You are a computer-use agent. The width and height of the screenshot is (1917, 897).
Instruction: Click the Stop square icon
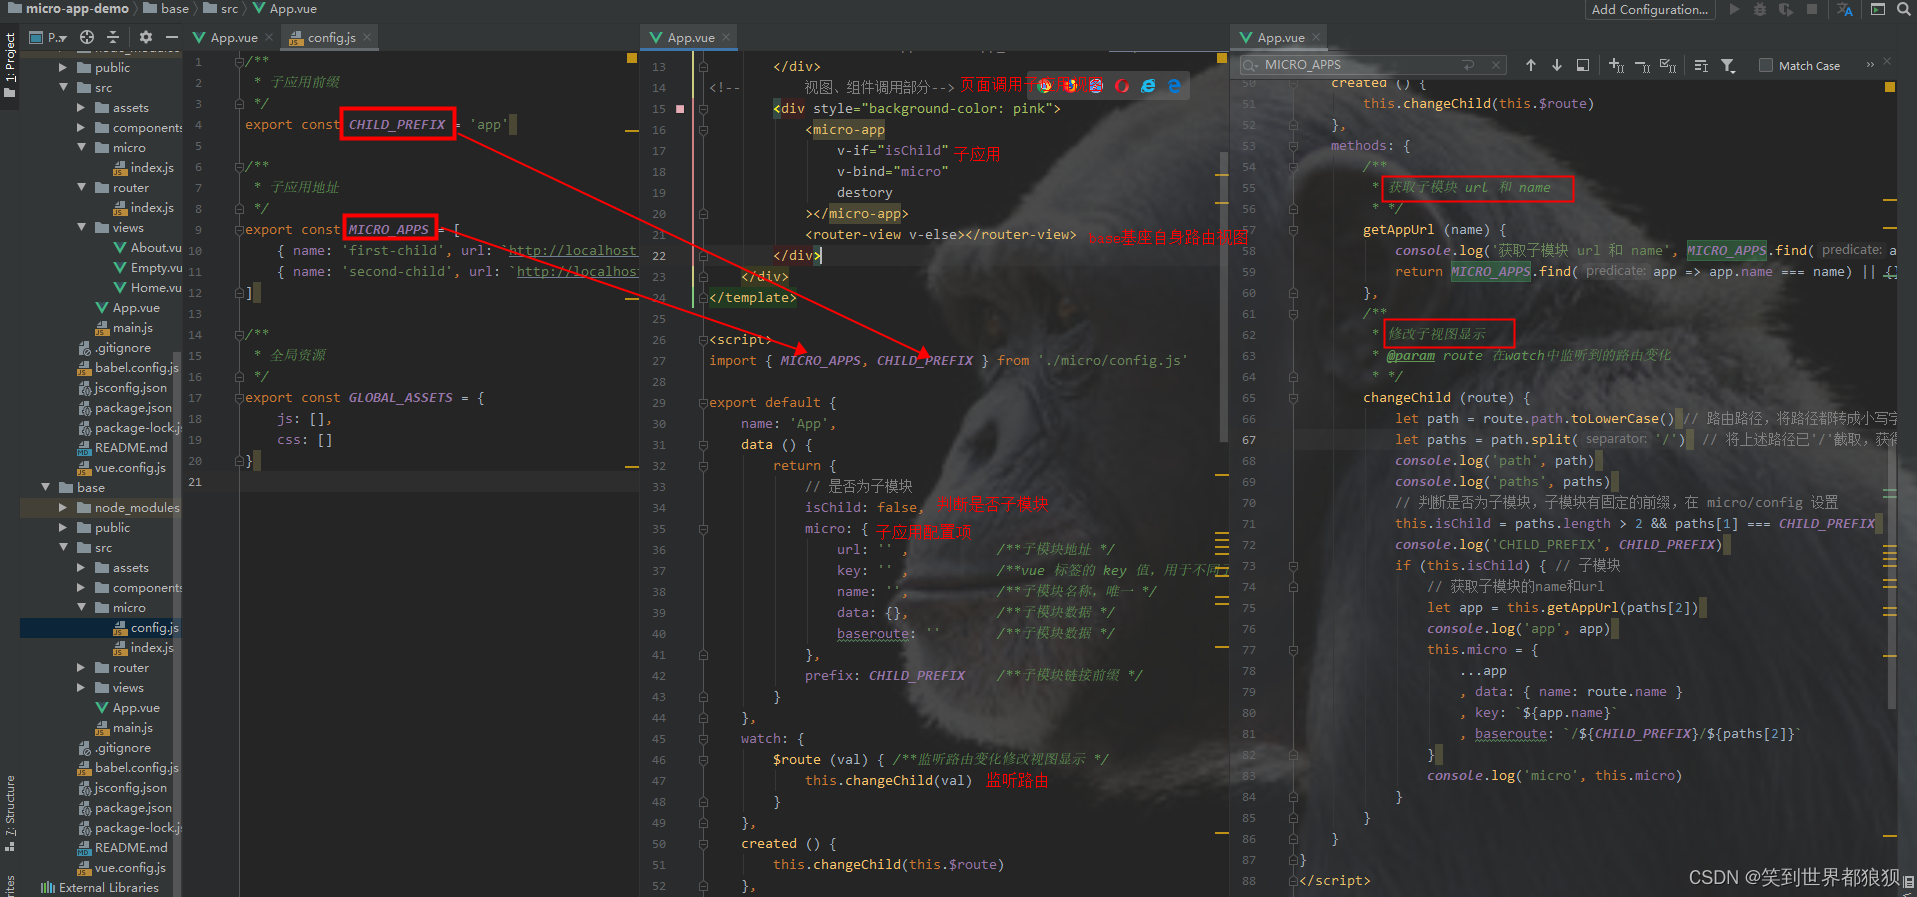click(1812, 9)
